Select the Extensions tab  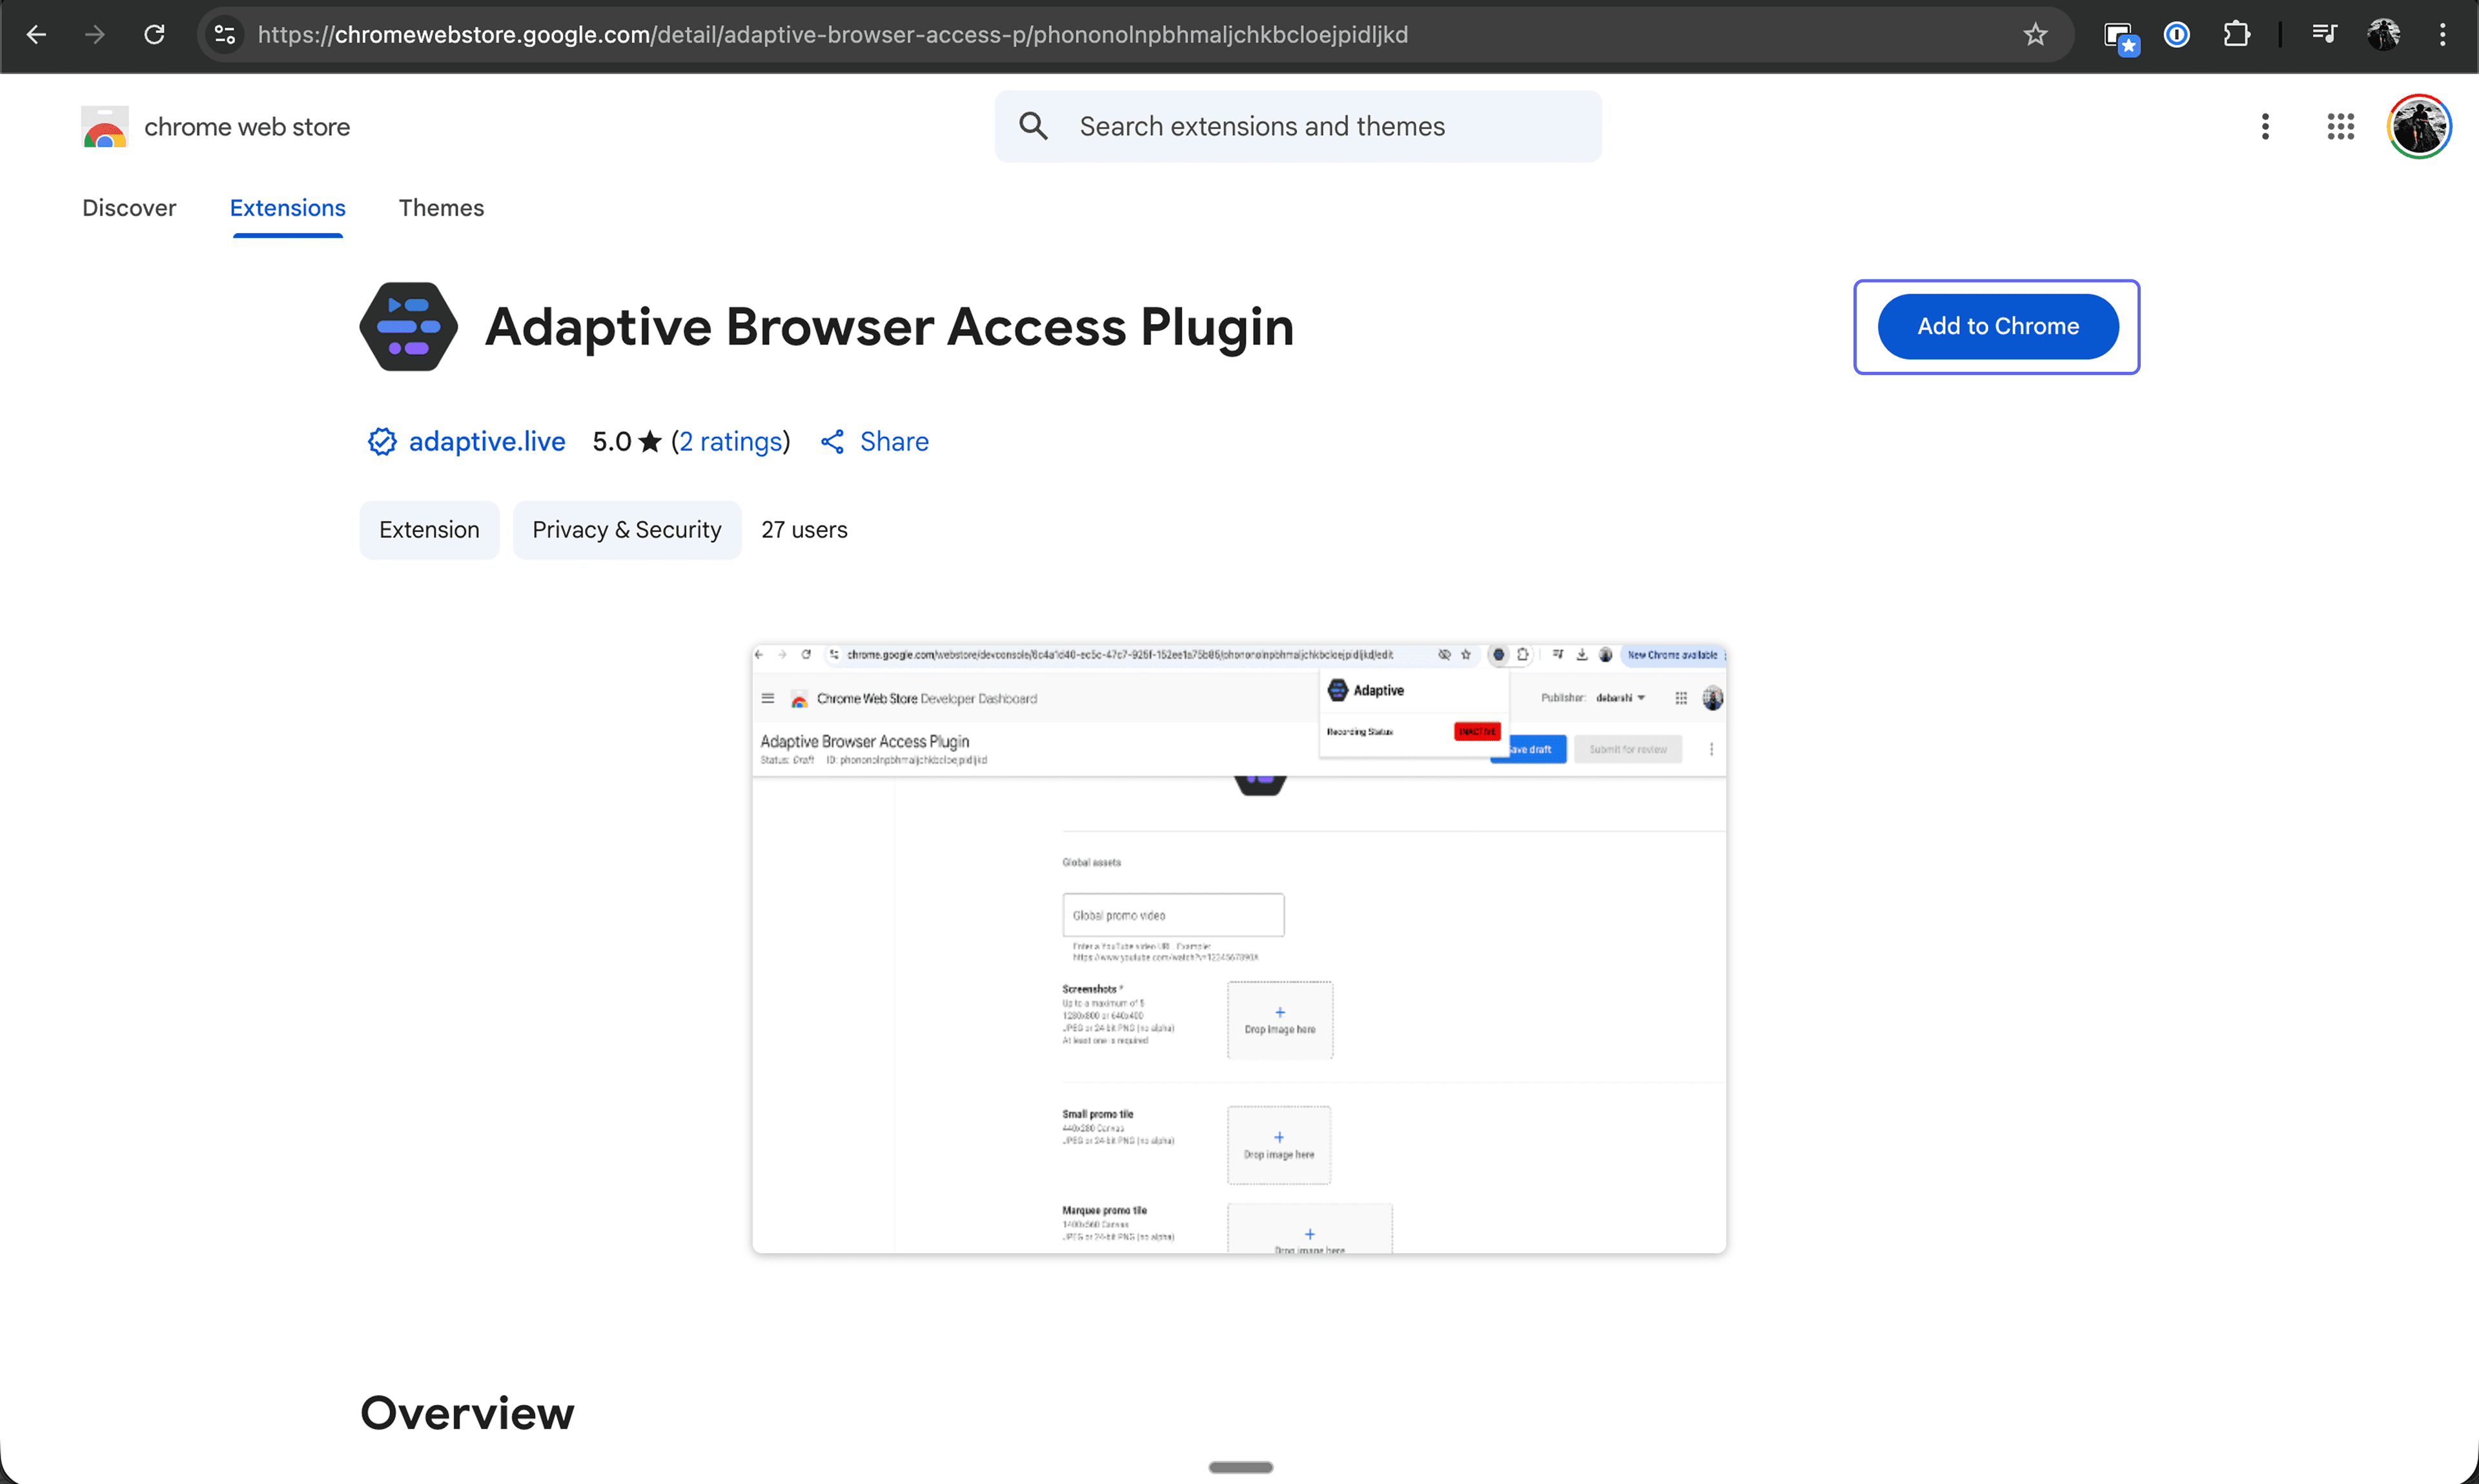point(288,208)
